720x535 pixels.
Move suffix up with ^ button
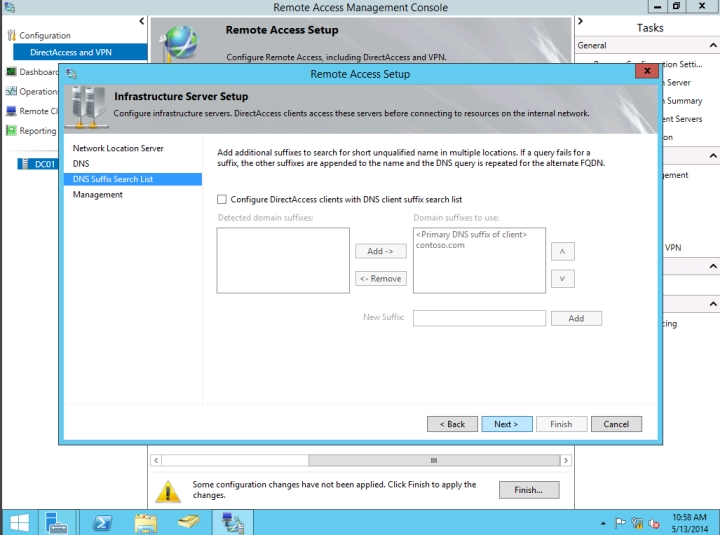[562, 251]
